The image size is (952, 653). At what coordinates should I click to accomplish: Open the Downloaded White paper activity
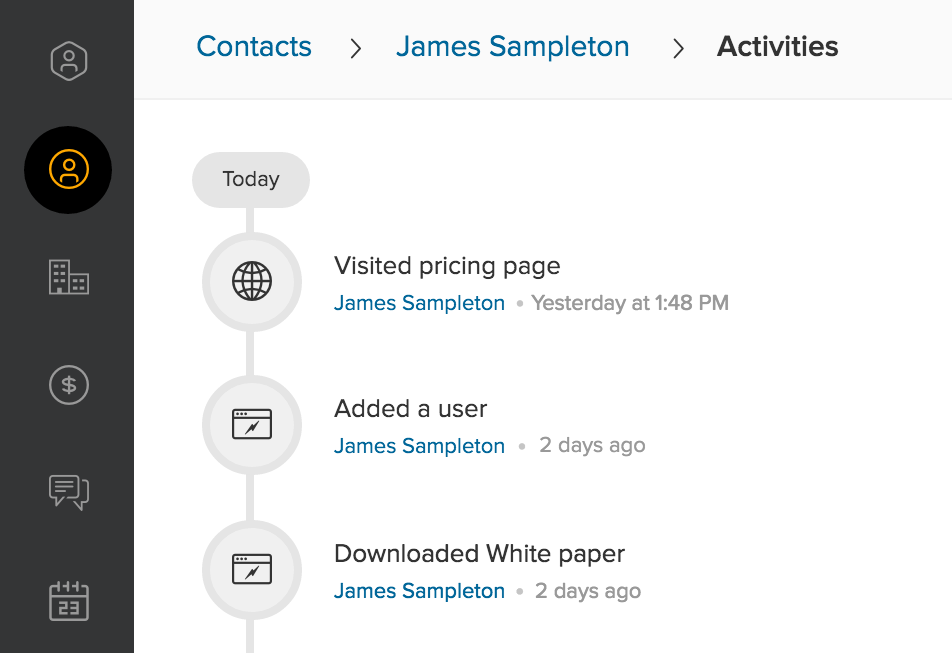click(x=479, y=553)
